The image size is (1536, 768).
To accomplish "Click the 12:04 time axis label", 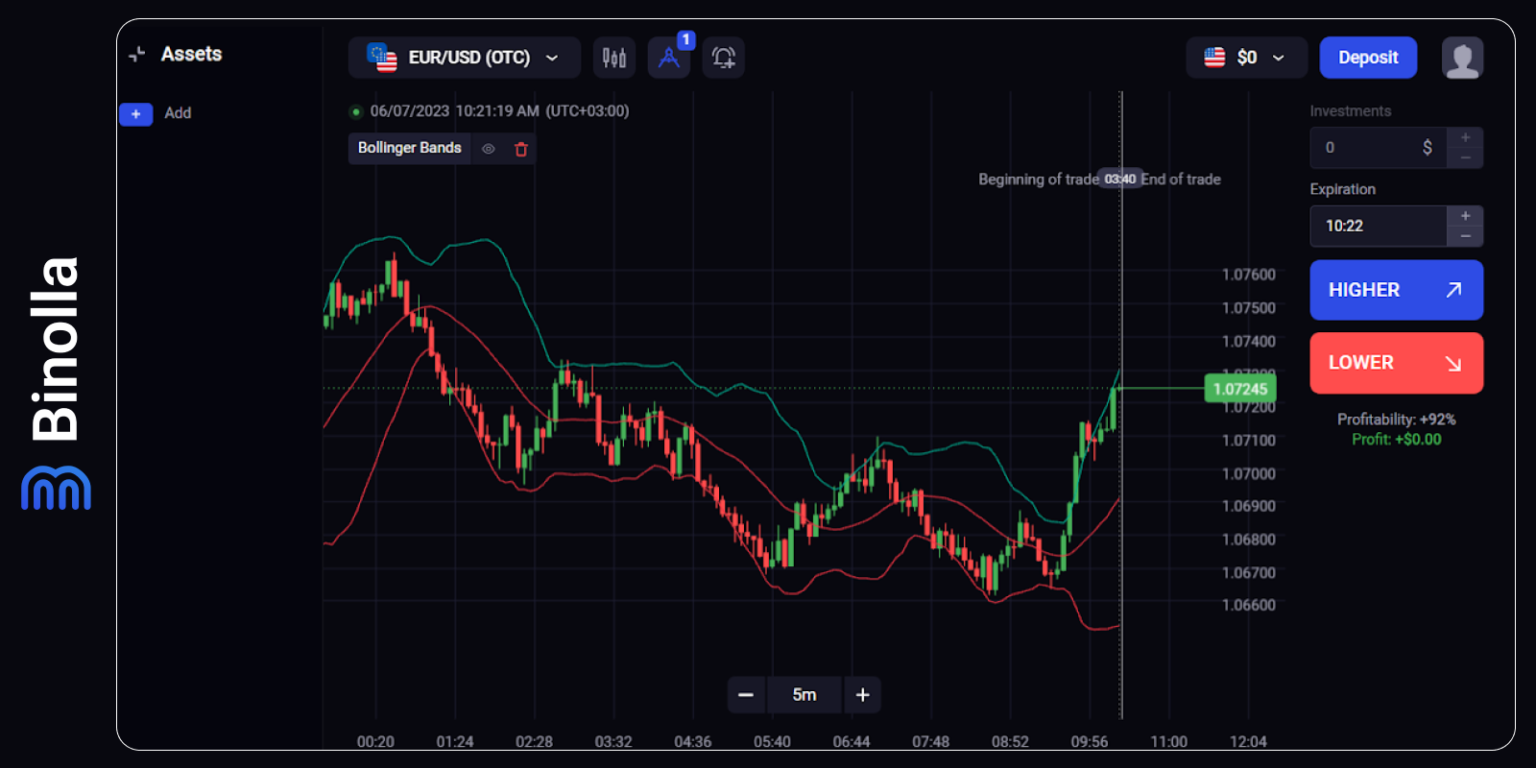I will (x=1248, y=742).
